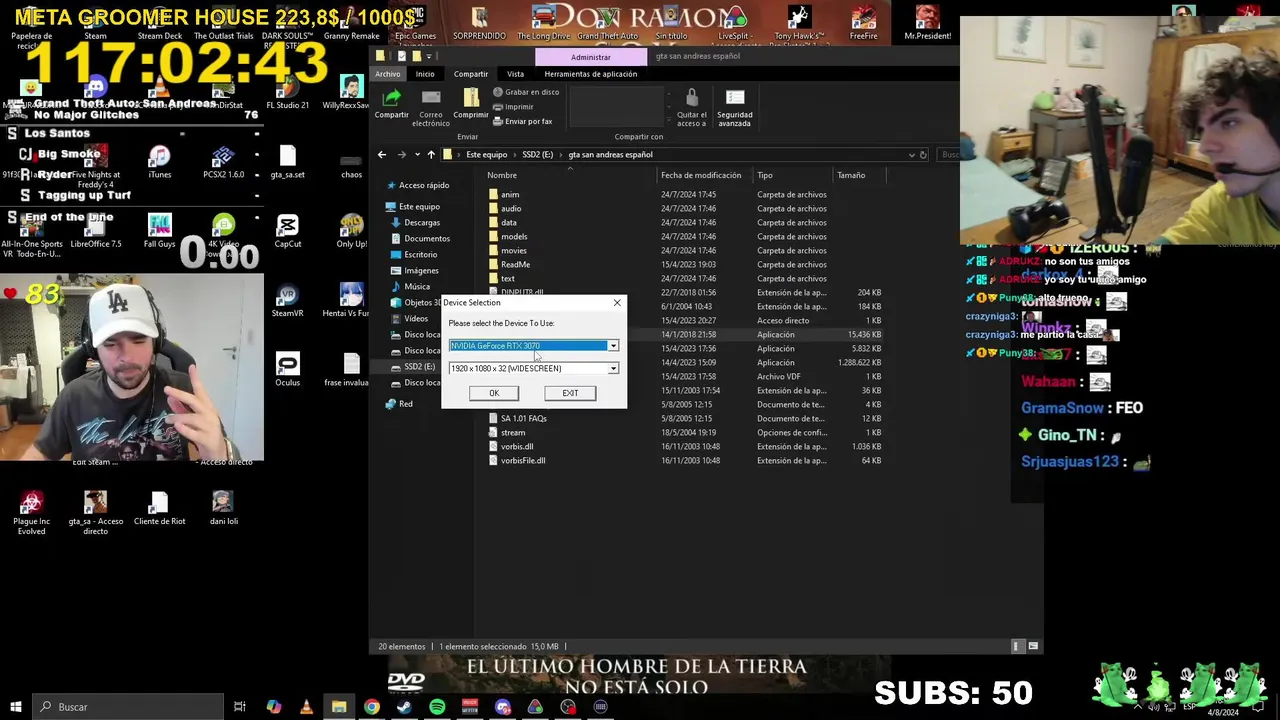Click Este equipo in the address breadcrumb
The width and height of the screenshot is (1280, 720).
487,155
